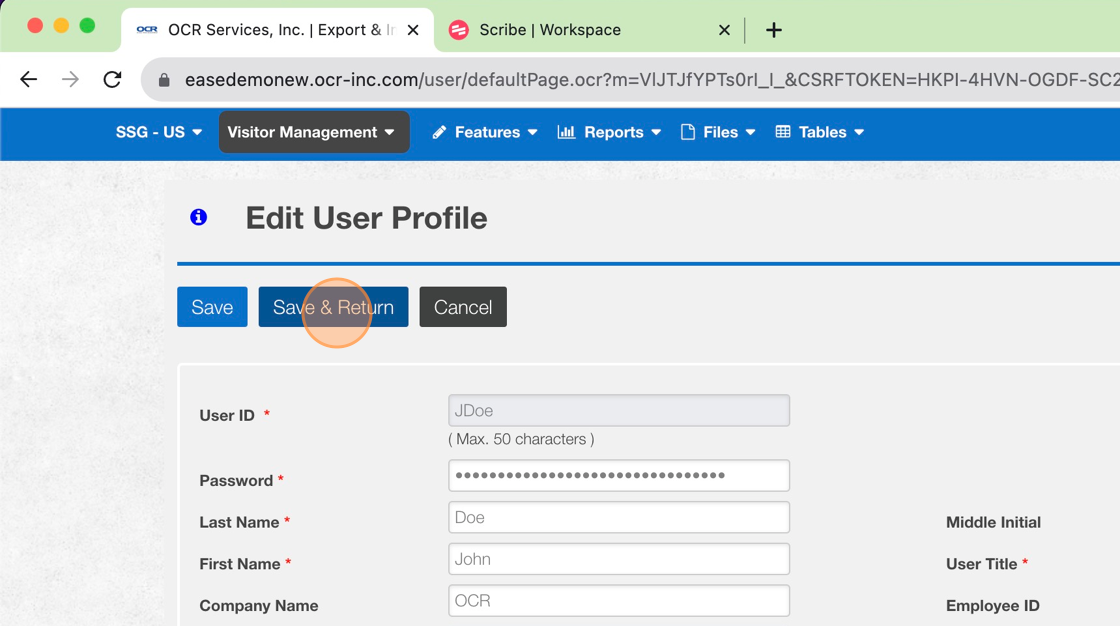The width and height of the screenshot is (1120, 626).
Task: Click the blue info icon beside Edit User Profile
Action: click(199, 217)
